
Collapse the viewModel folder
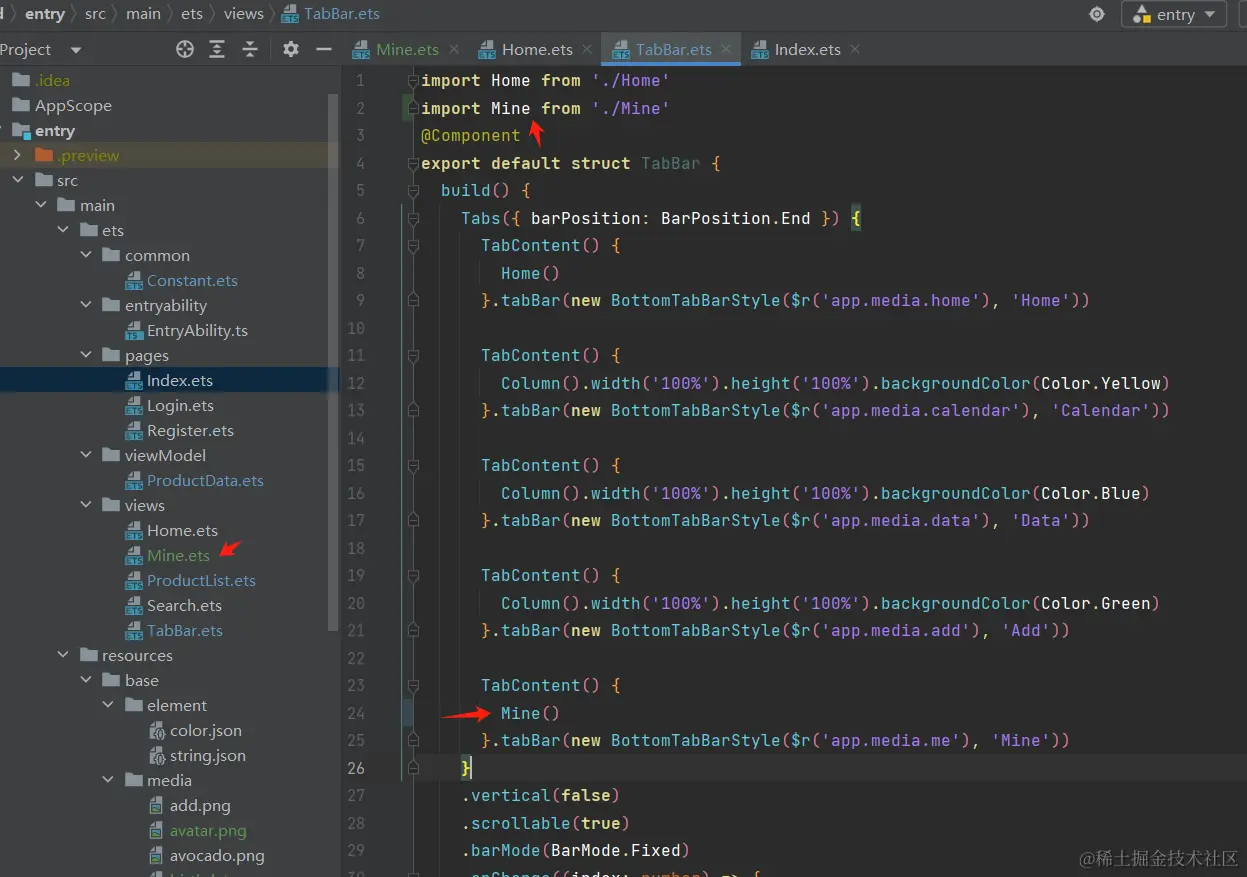pyautogui.click(x=87, y=455)
